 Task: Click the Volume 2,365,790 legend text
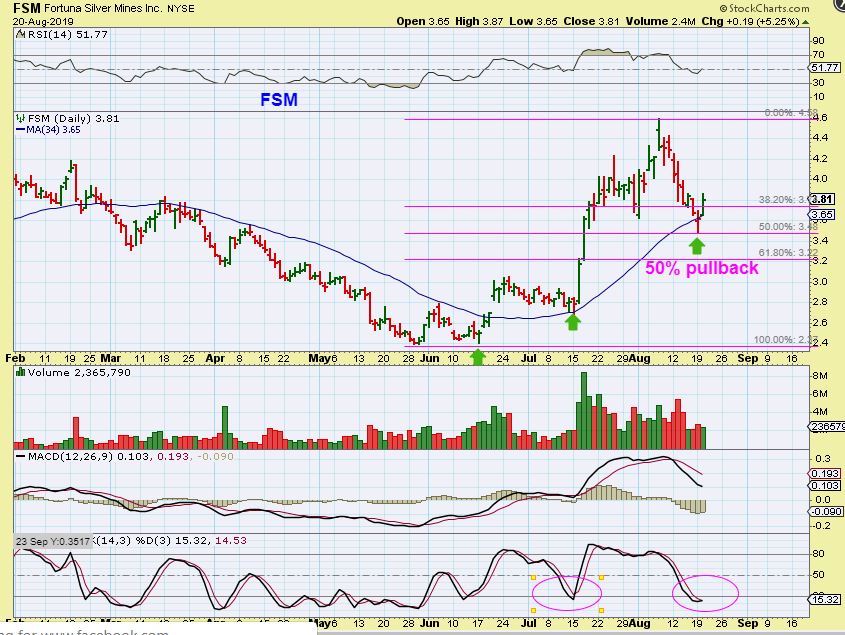[x=79, y=372]
